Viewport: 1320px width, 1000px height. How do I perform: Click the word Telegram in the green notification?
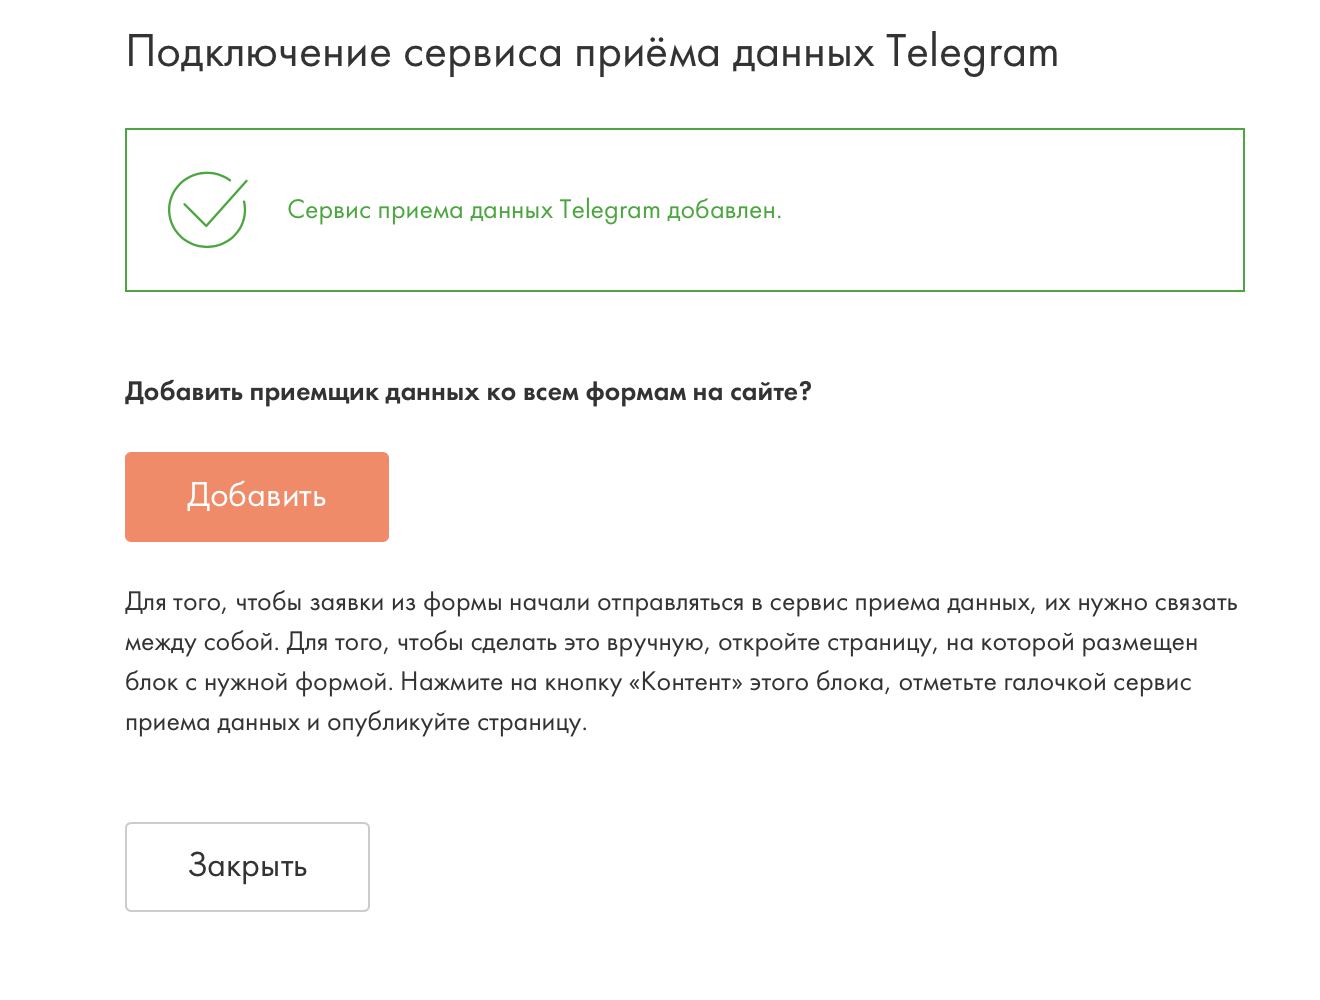coord(609,210)
